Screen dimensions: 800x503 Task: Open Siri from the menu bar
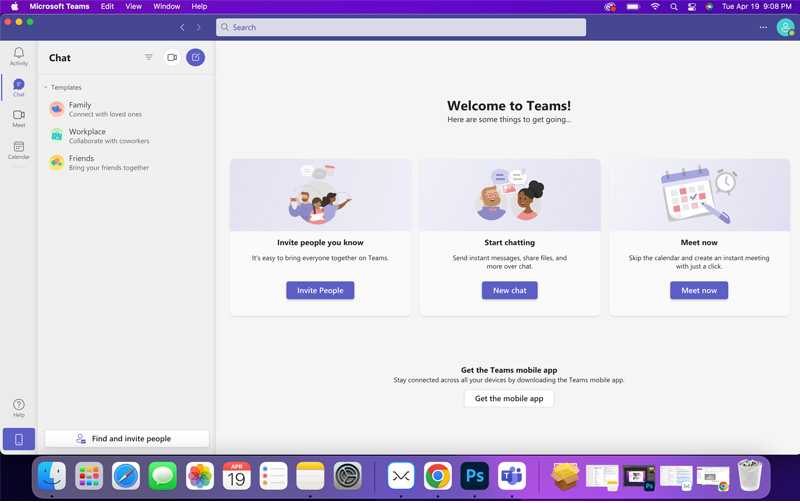click(709, 7)
